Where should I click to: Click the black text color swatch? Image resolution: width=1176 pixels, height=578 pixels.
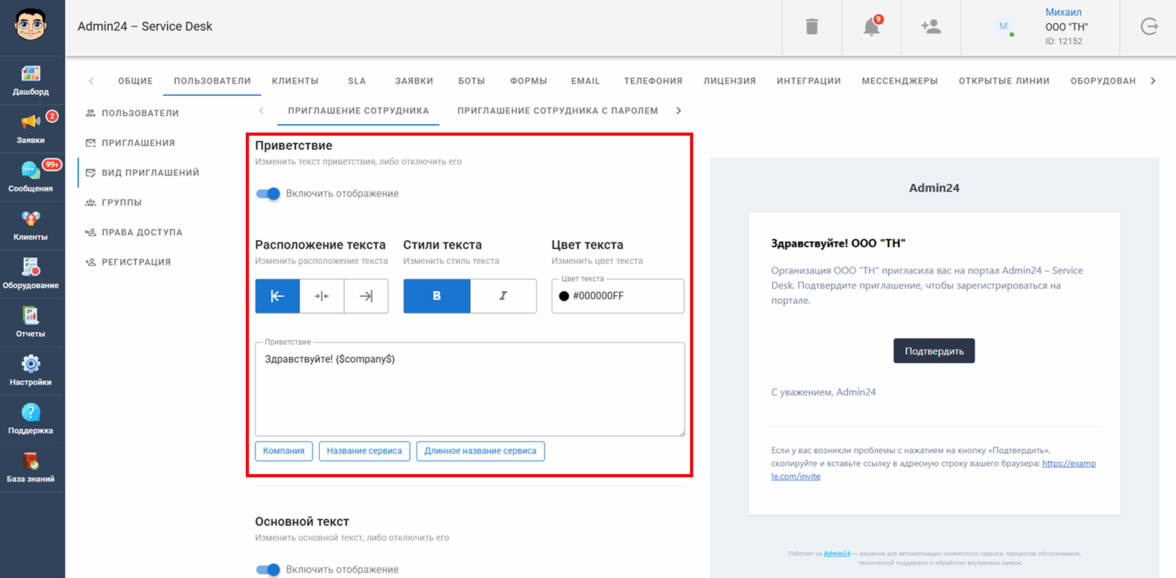[564, 296]
